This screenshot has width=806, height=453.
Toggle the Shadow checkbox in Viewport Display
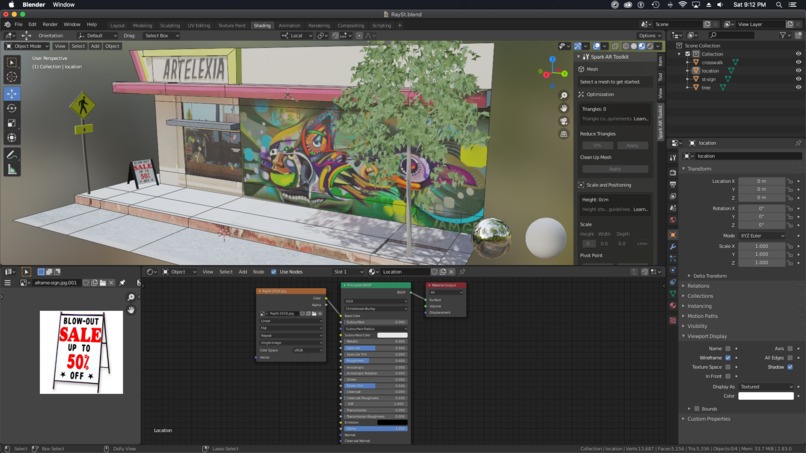(790, 367)
